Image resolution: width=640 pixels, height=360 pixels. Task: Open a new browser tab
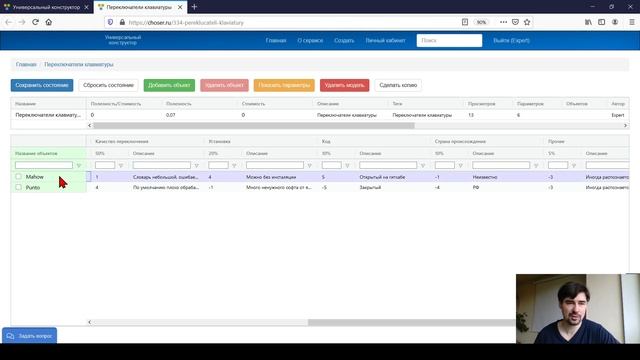pos(194,7)
